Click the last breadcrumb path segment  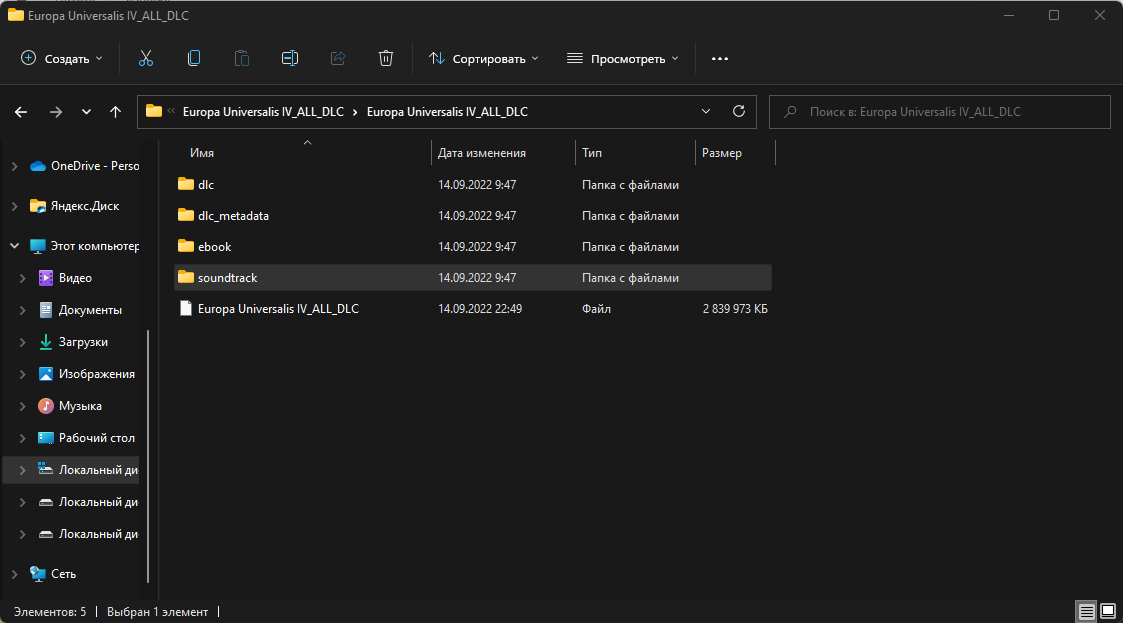(447, 112)
